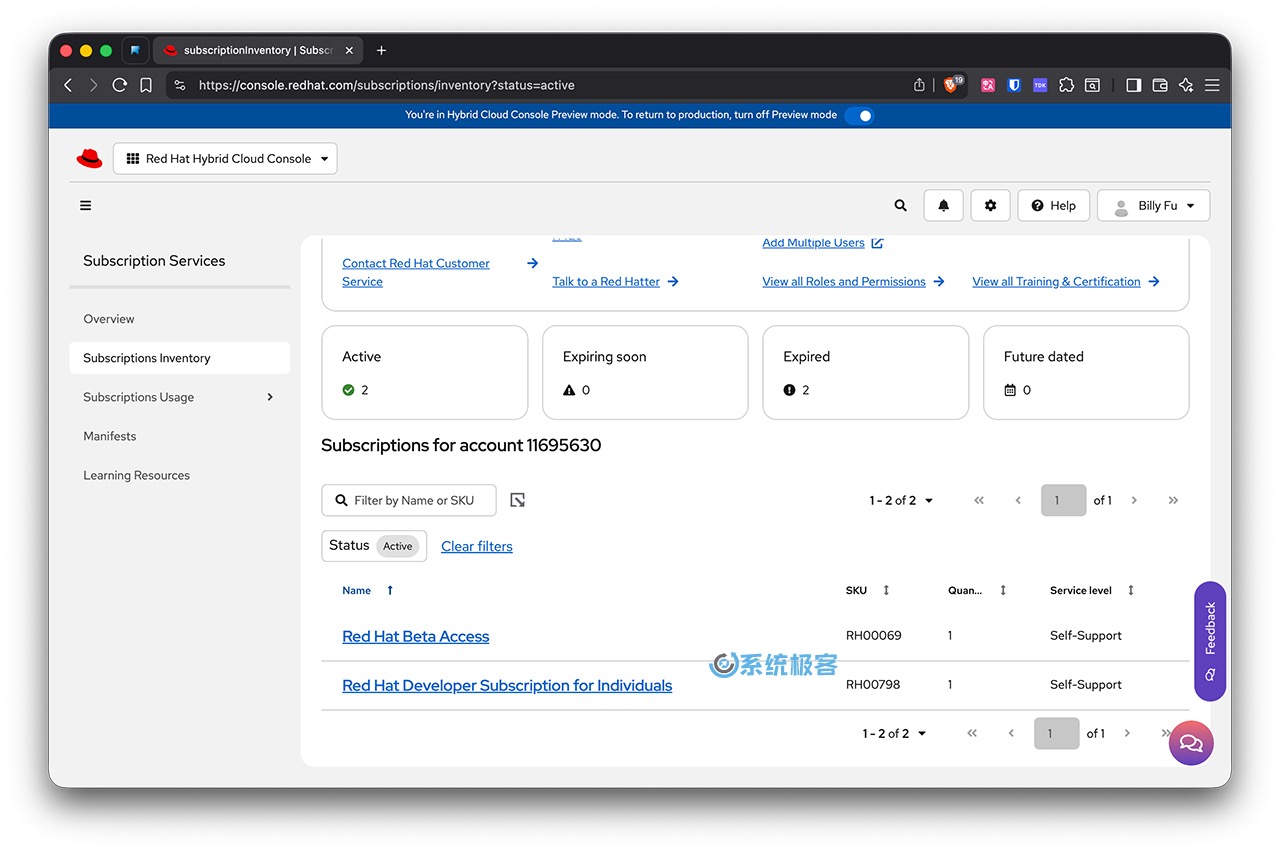
Task: Click the Filter by Name or SKU field
Action: (418, 500)
